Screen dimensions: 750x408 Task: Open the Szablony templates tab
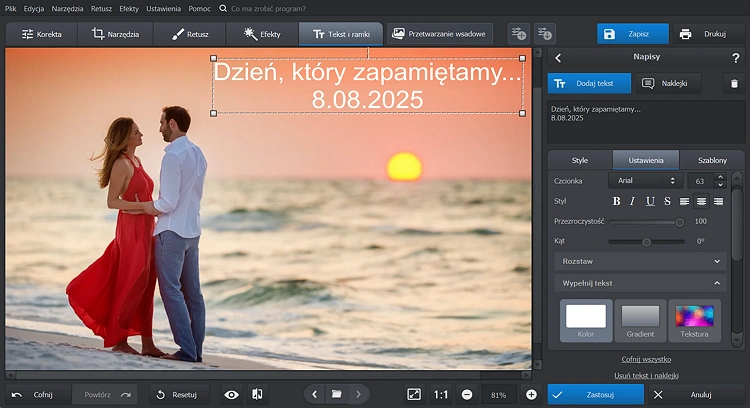[712, 160]
